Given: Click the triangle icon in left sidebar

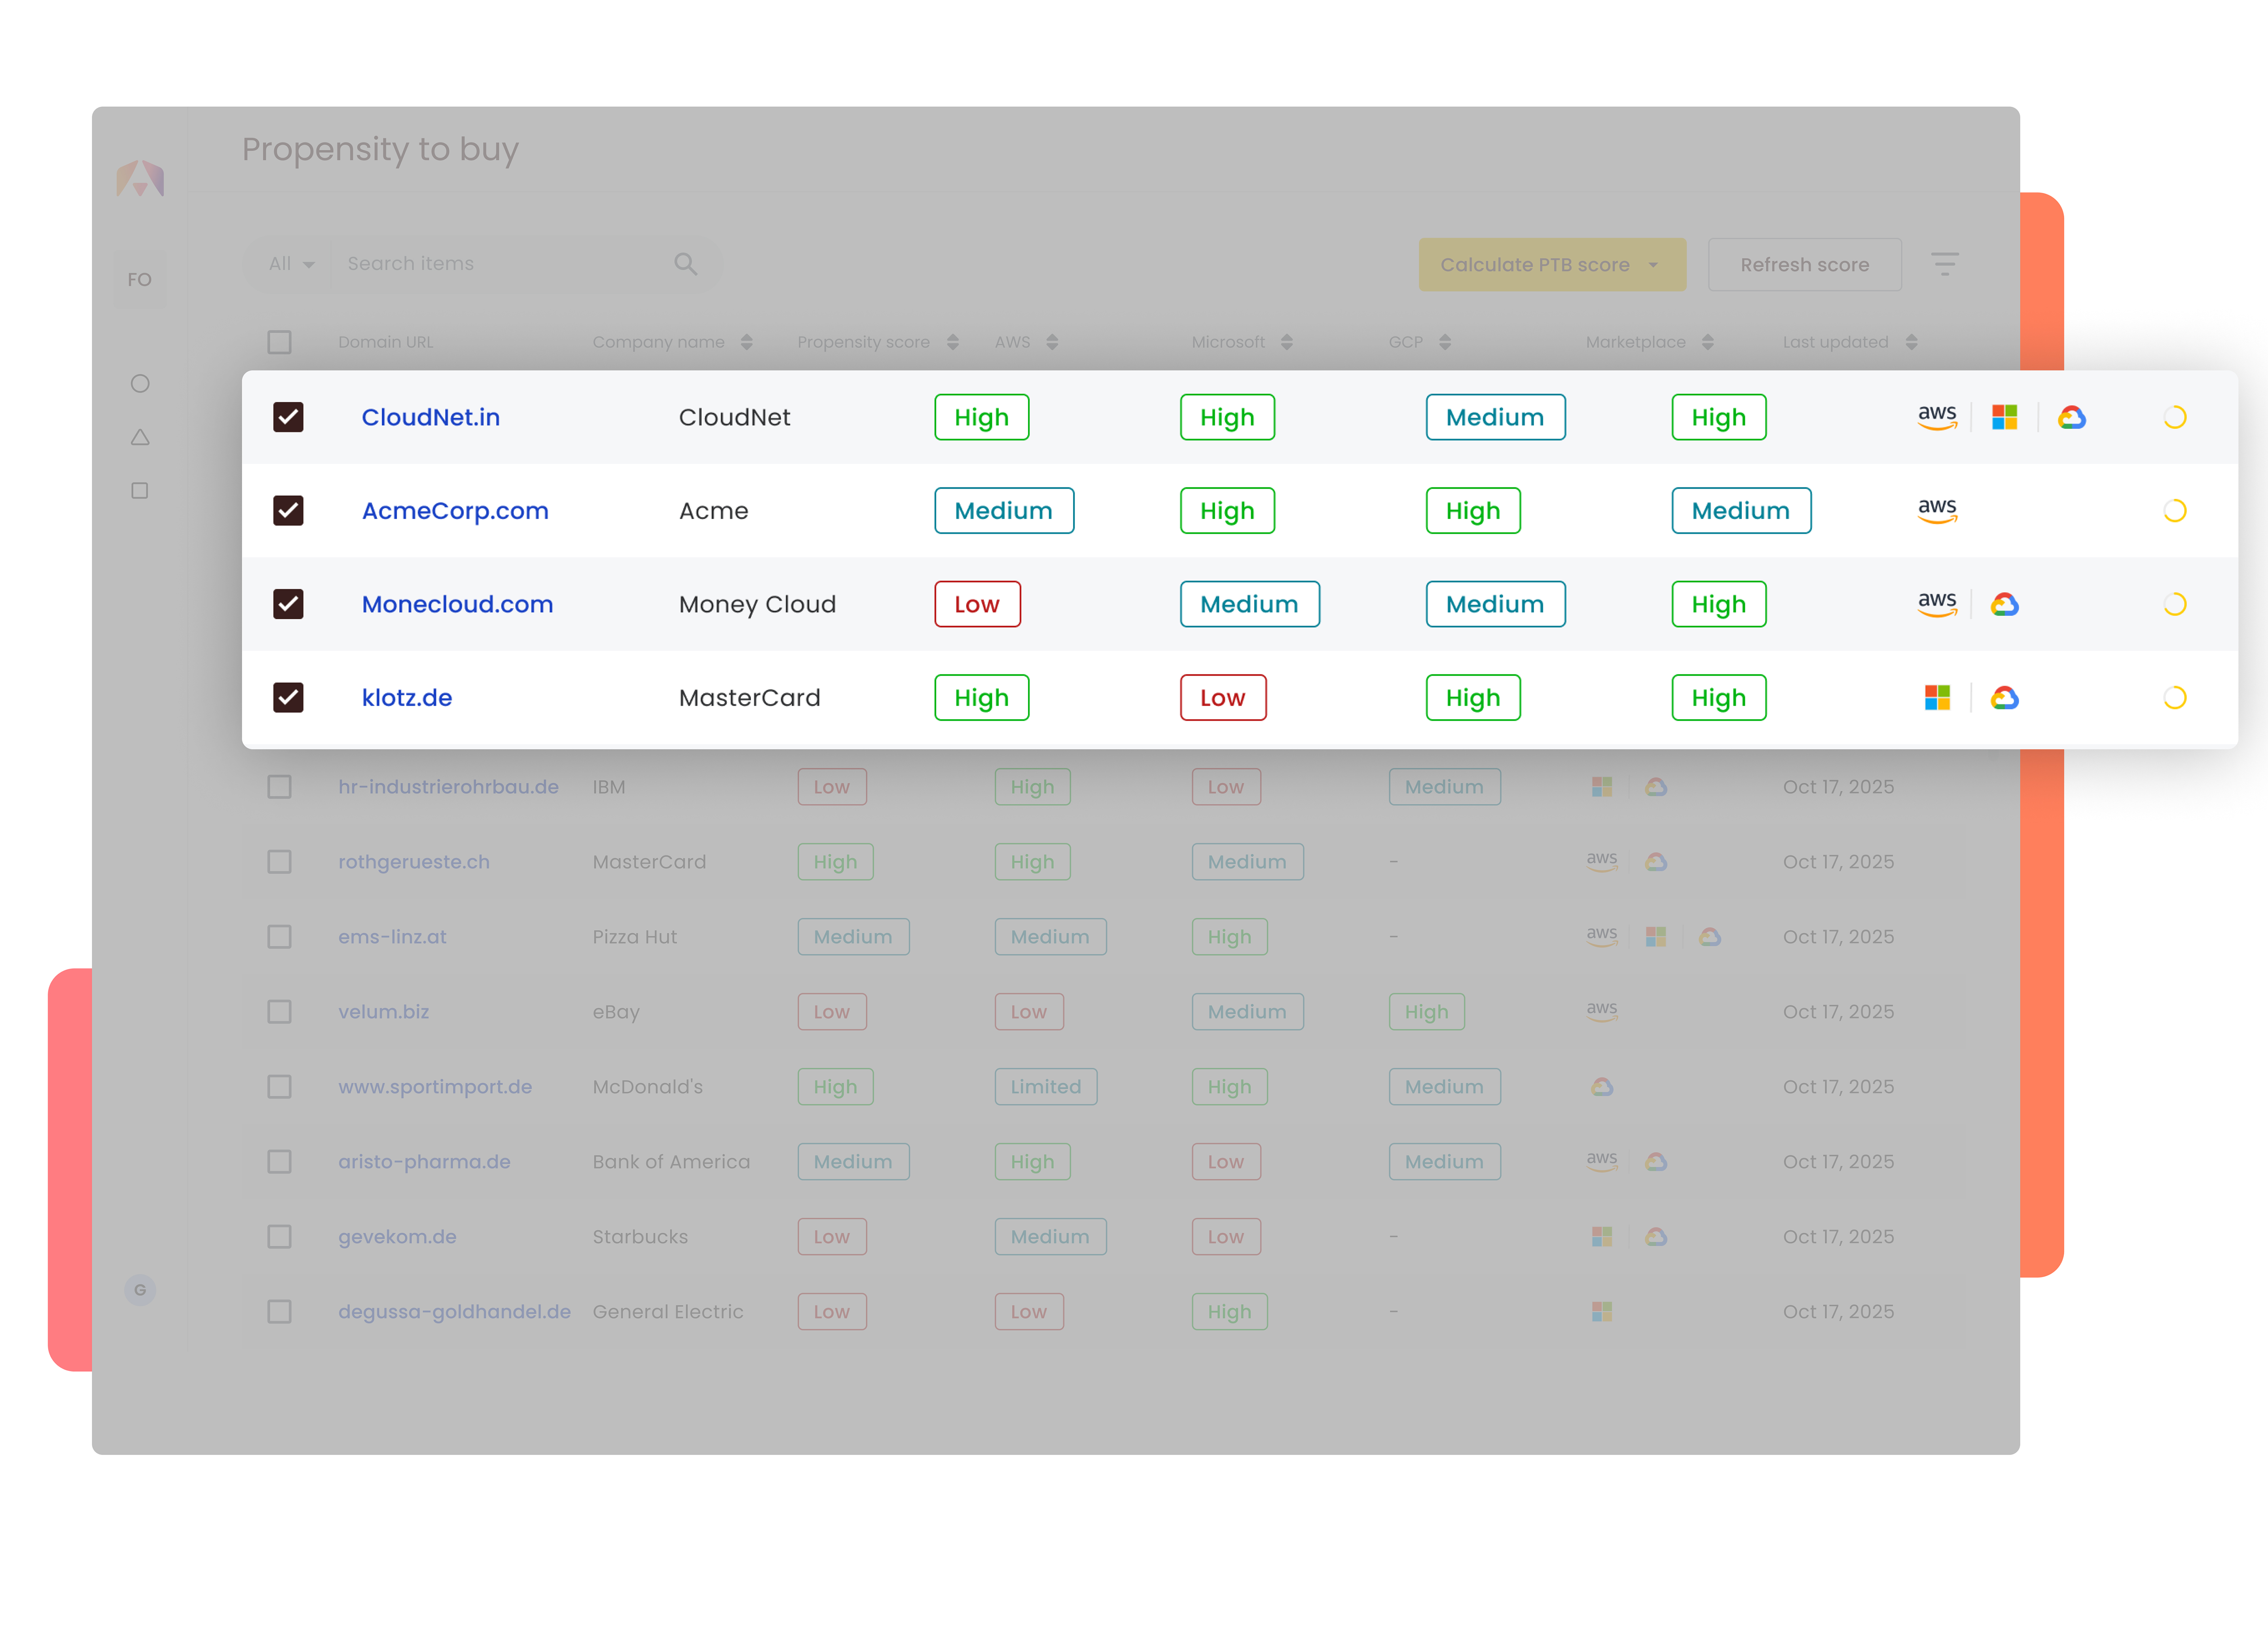Looking at the screenshot, I should (140, 438).
